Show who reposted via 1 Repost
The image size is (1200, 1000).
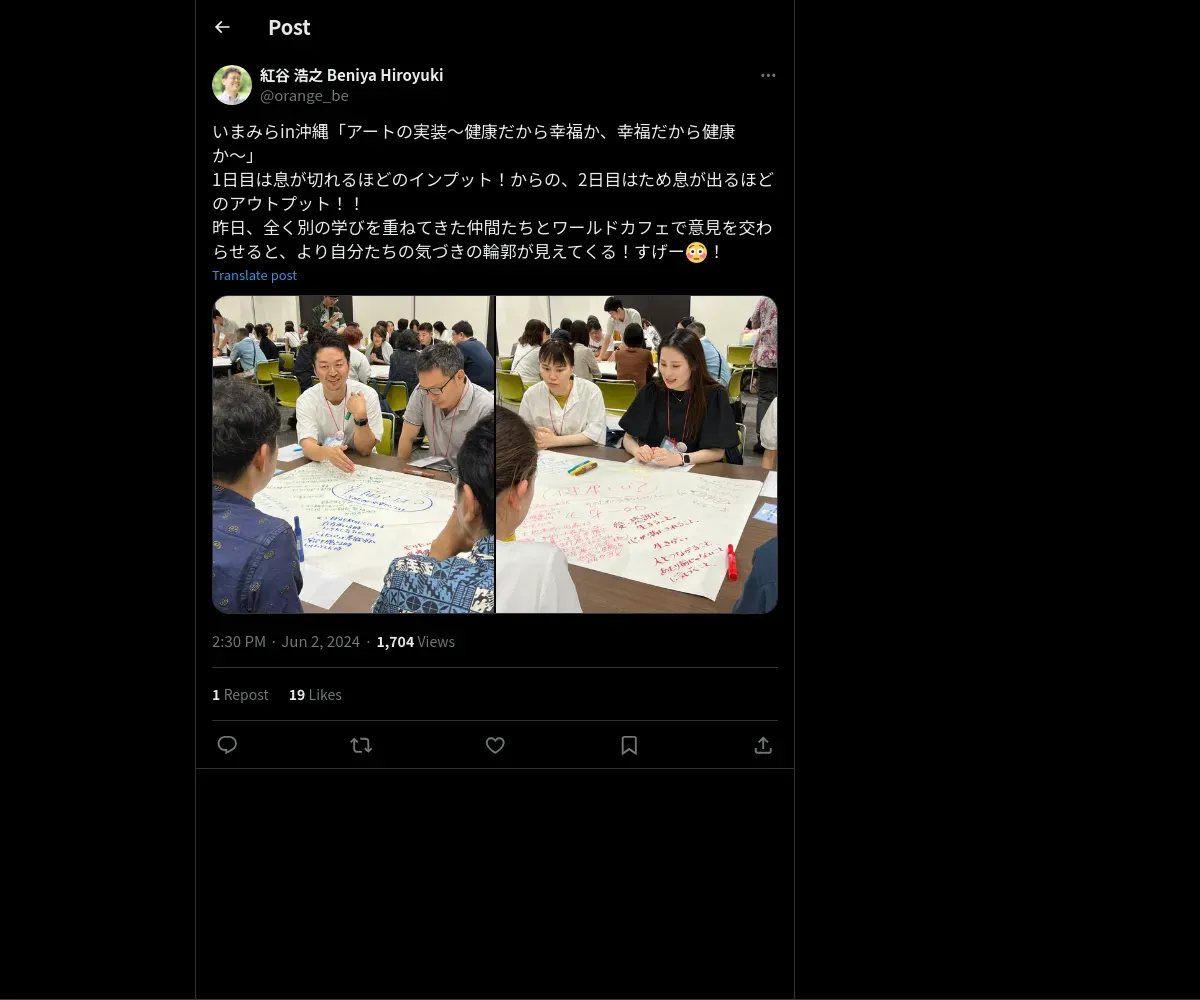pyautogui.click(x=240, y=694)
